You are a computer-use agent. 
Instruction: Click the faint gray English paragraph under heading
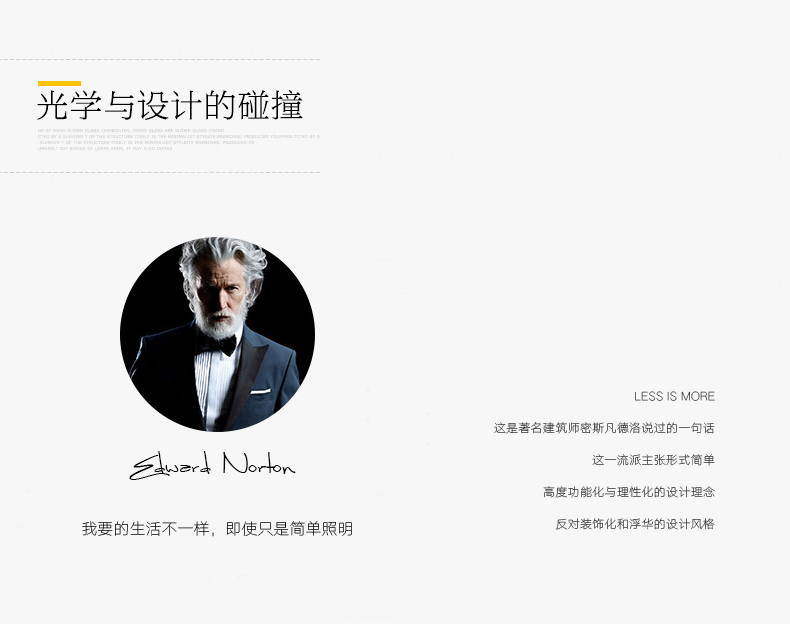click(179, 140)
